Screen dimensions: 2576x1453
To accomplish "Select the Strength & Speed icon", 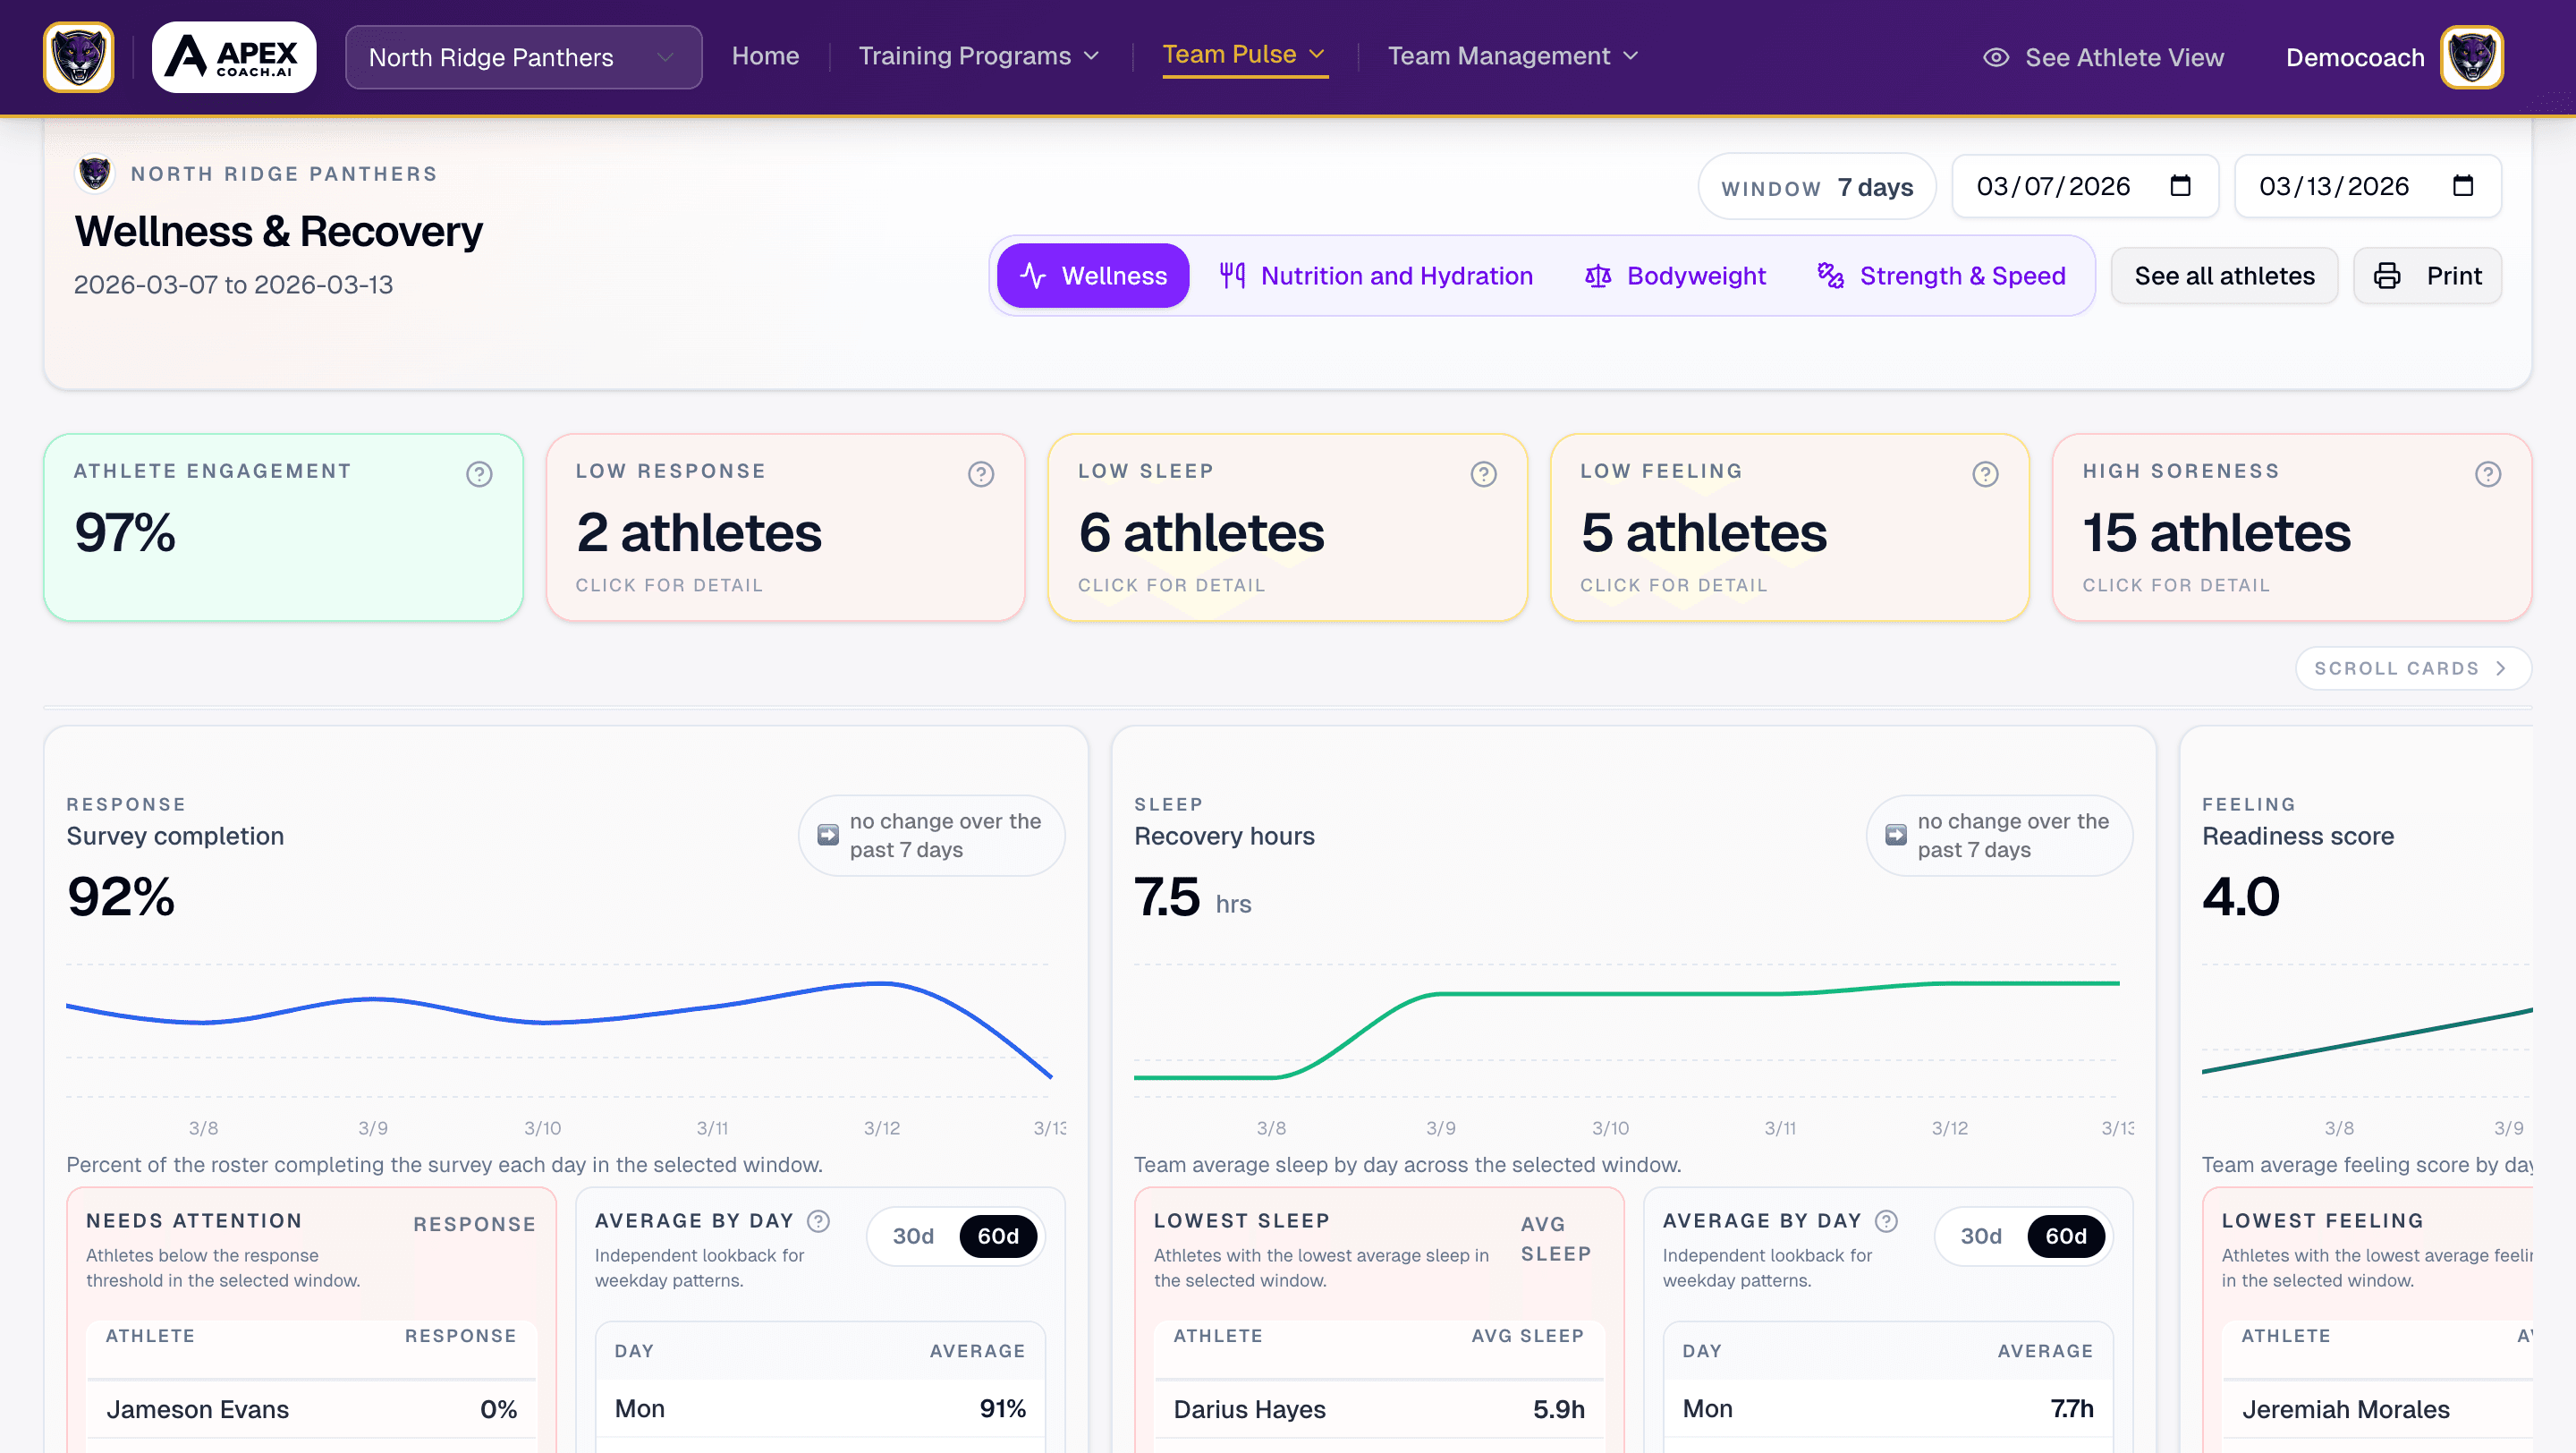I will [1830, 276].
